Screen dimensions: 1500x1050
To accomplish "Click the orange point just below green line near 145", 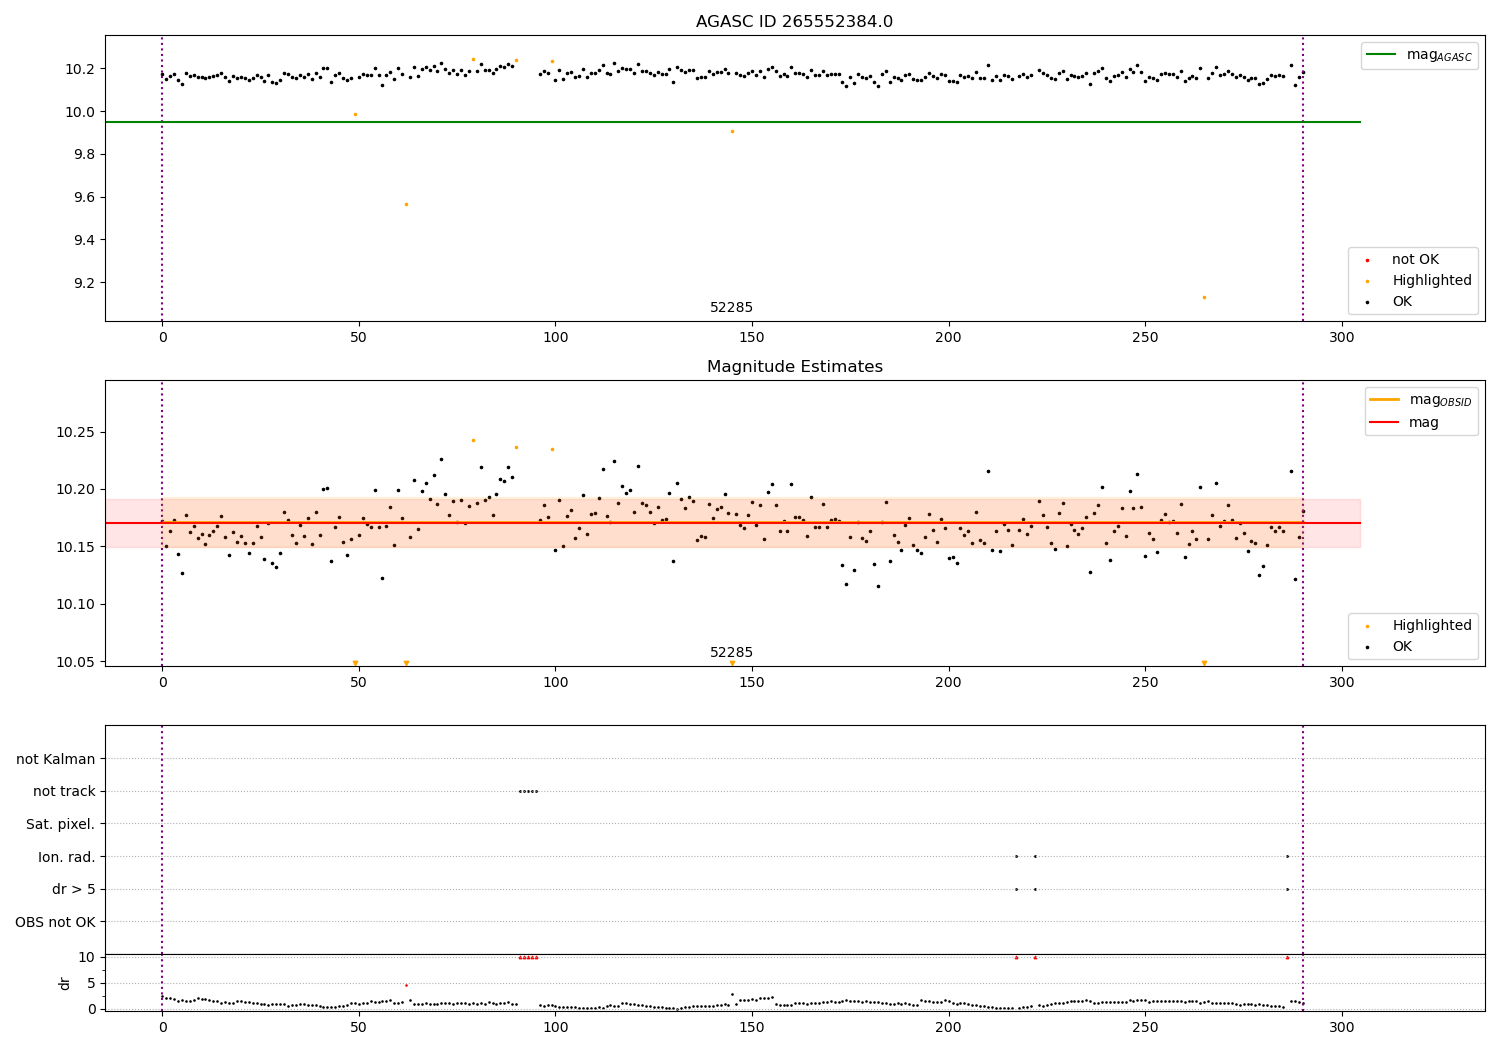I will tap(732, 131).
